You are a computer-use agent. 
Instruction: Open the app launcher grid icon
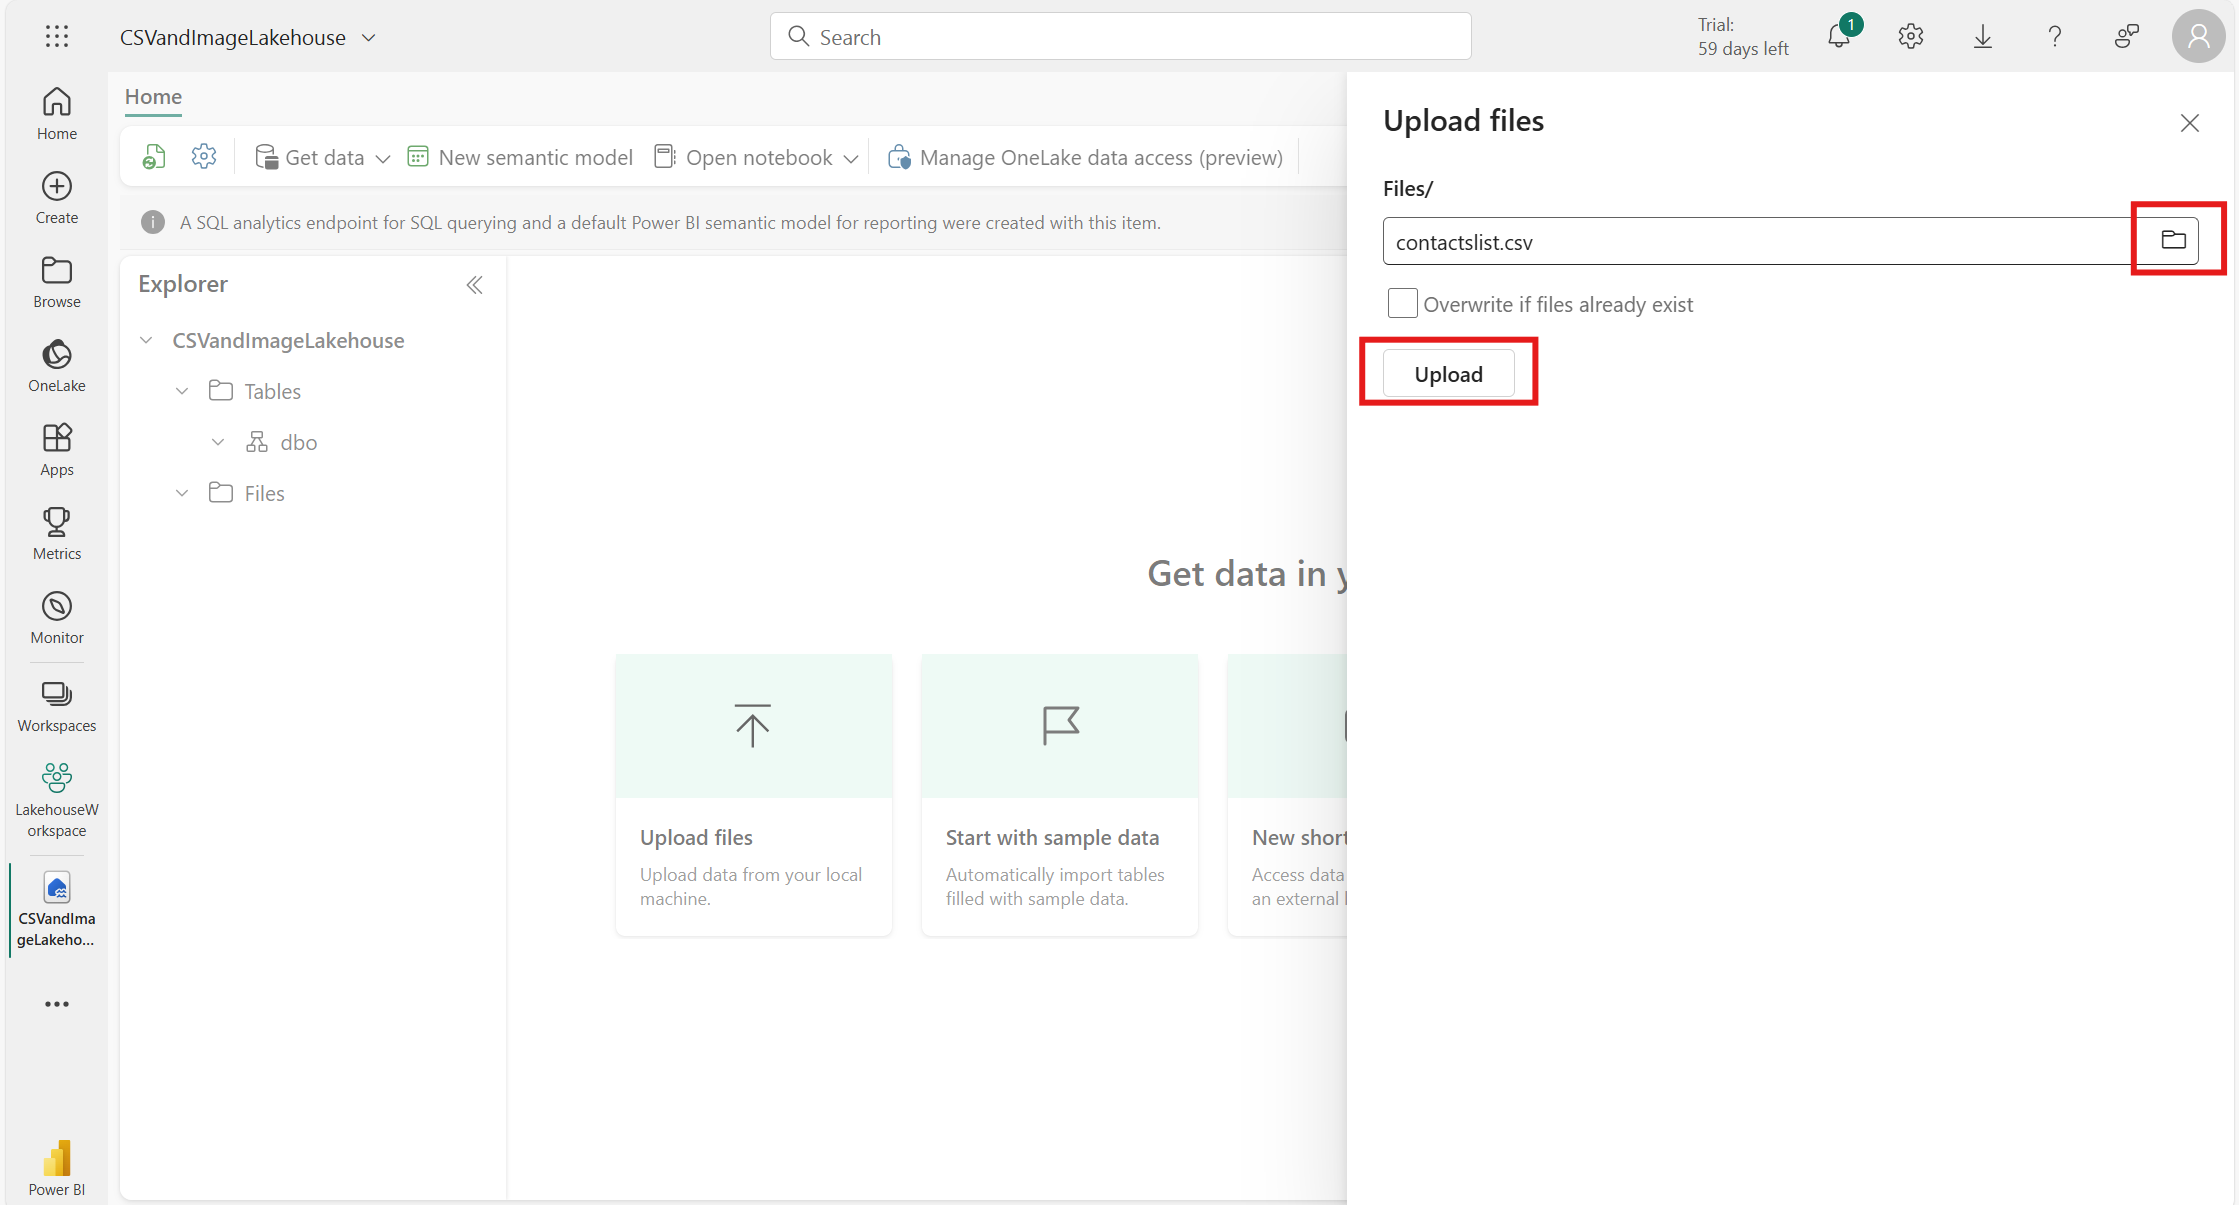[x=57, y=37]
